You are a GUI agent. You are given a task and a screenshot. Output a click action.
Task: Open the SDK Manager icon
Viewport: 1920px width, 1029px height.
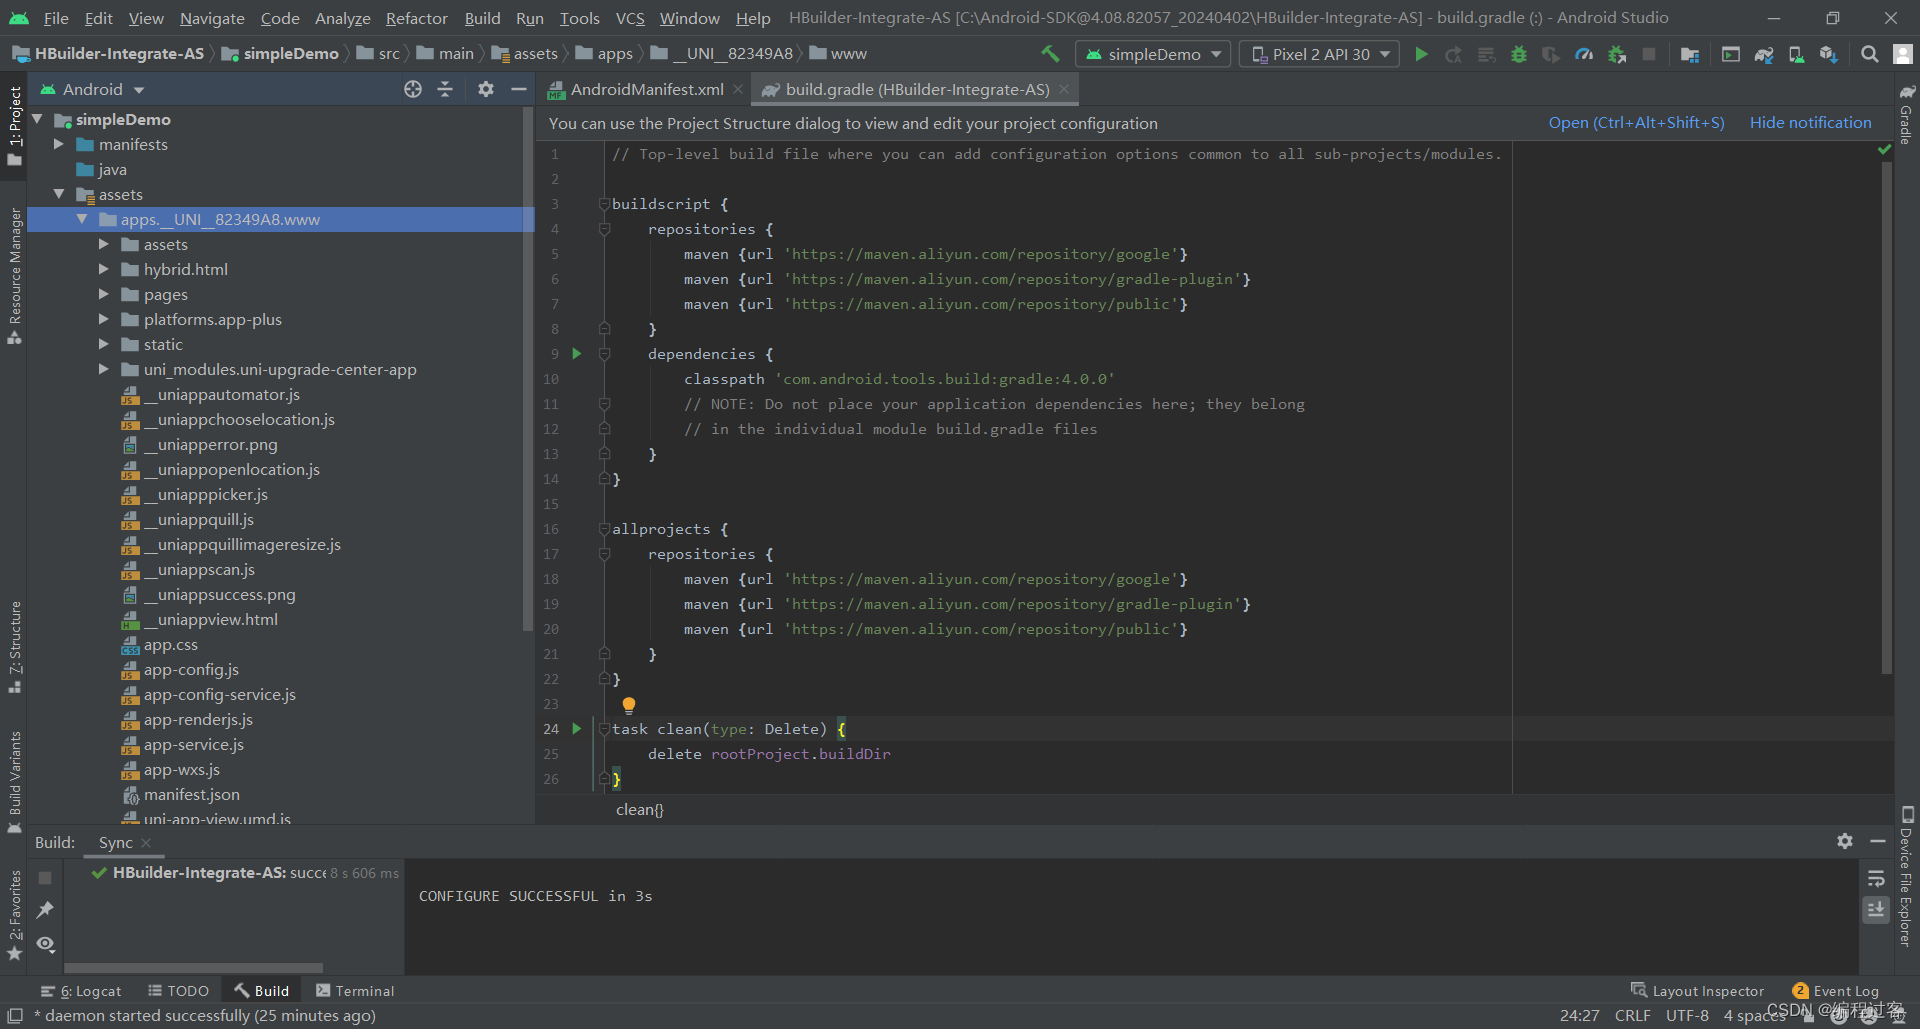(x=1829, y=54)
